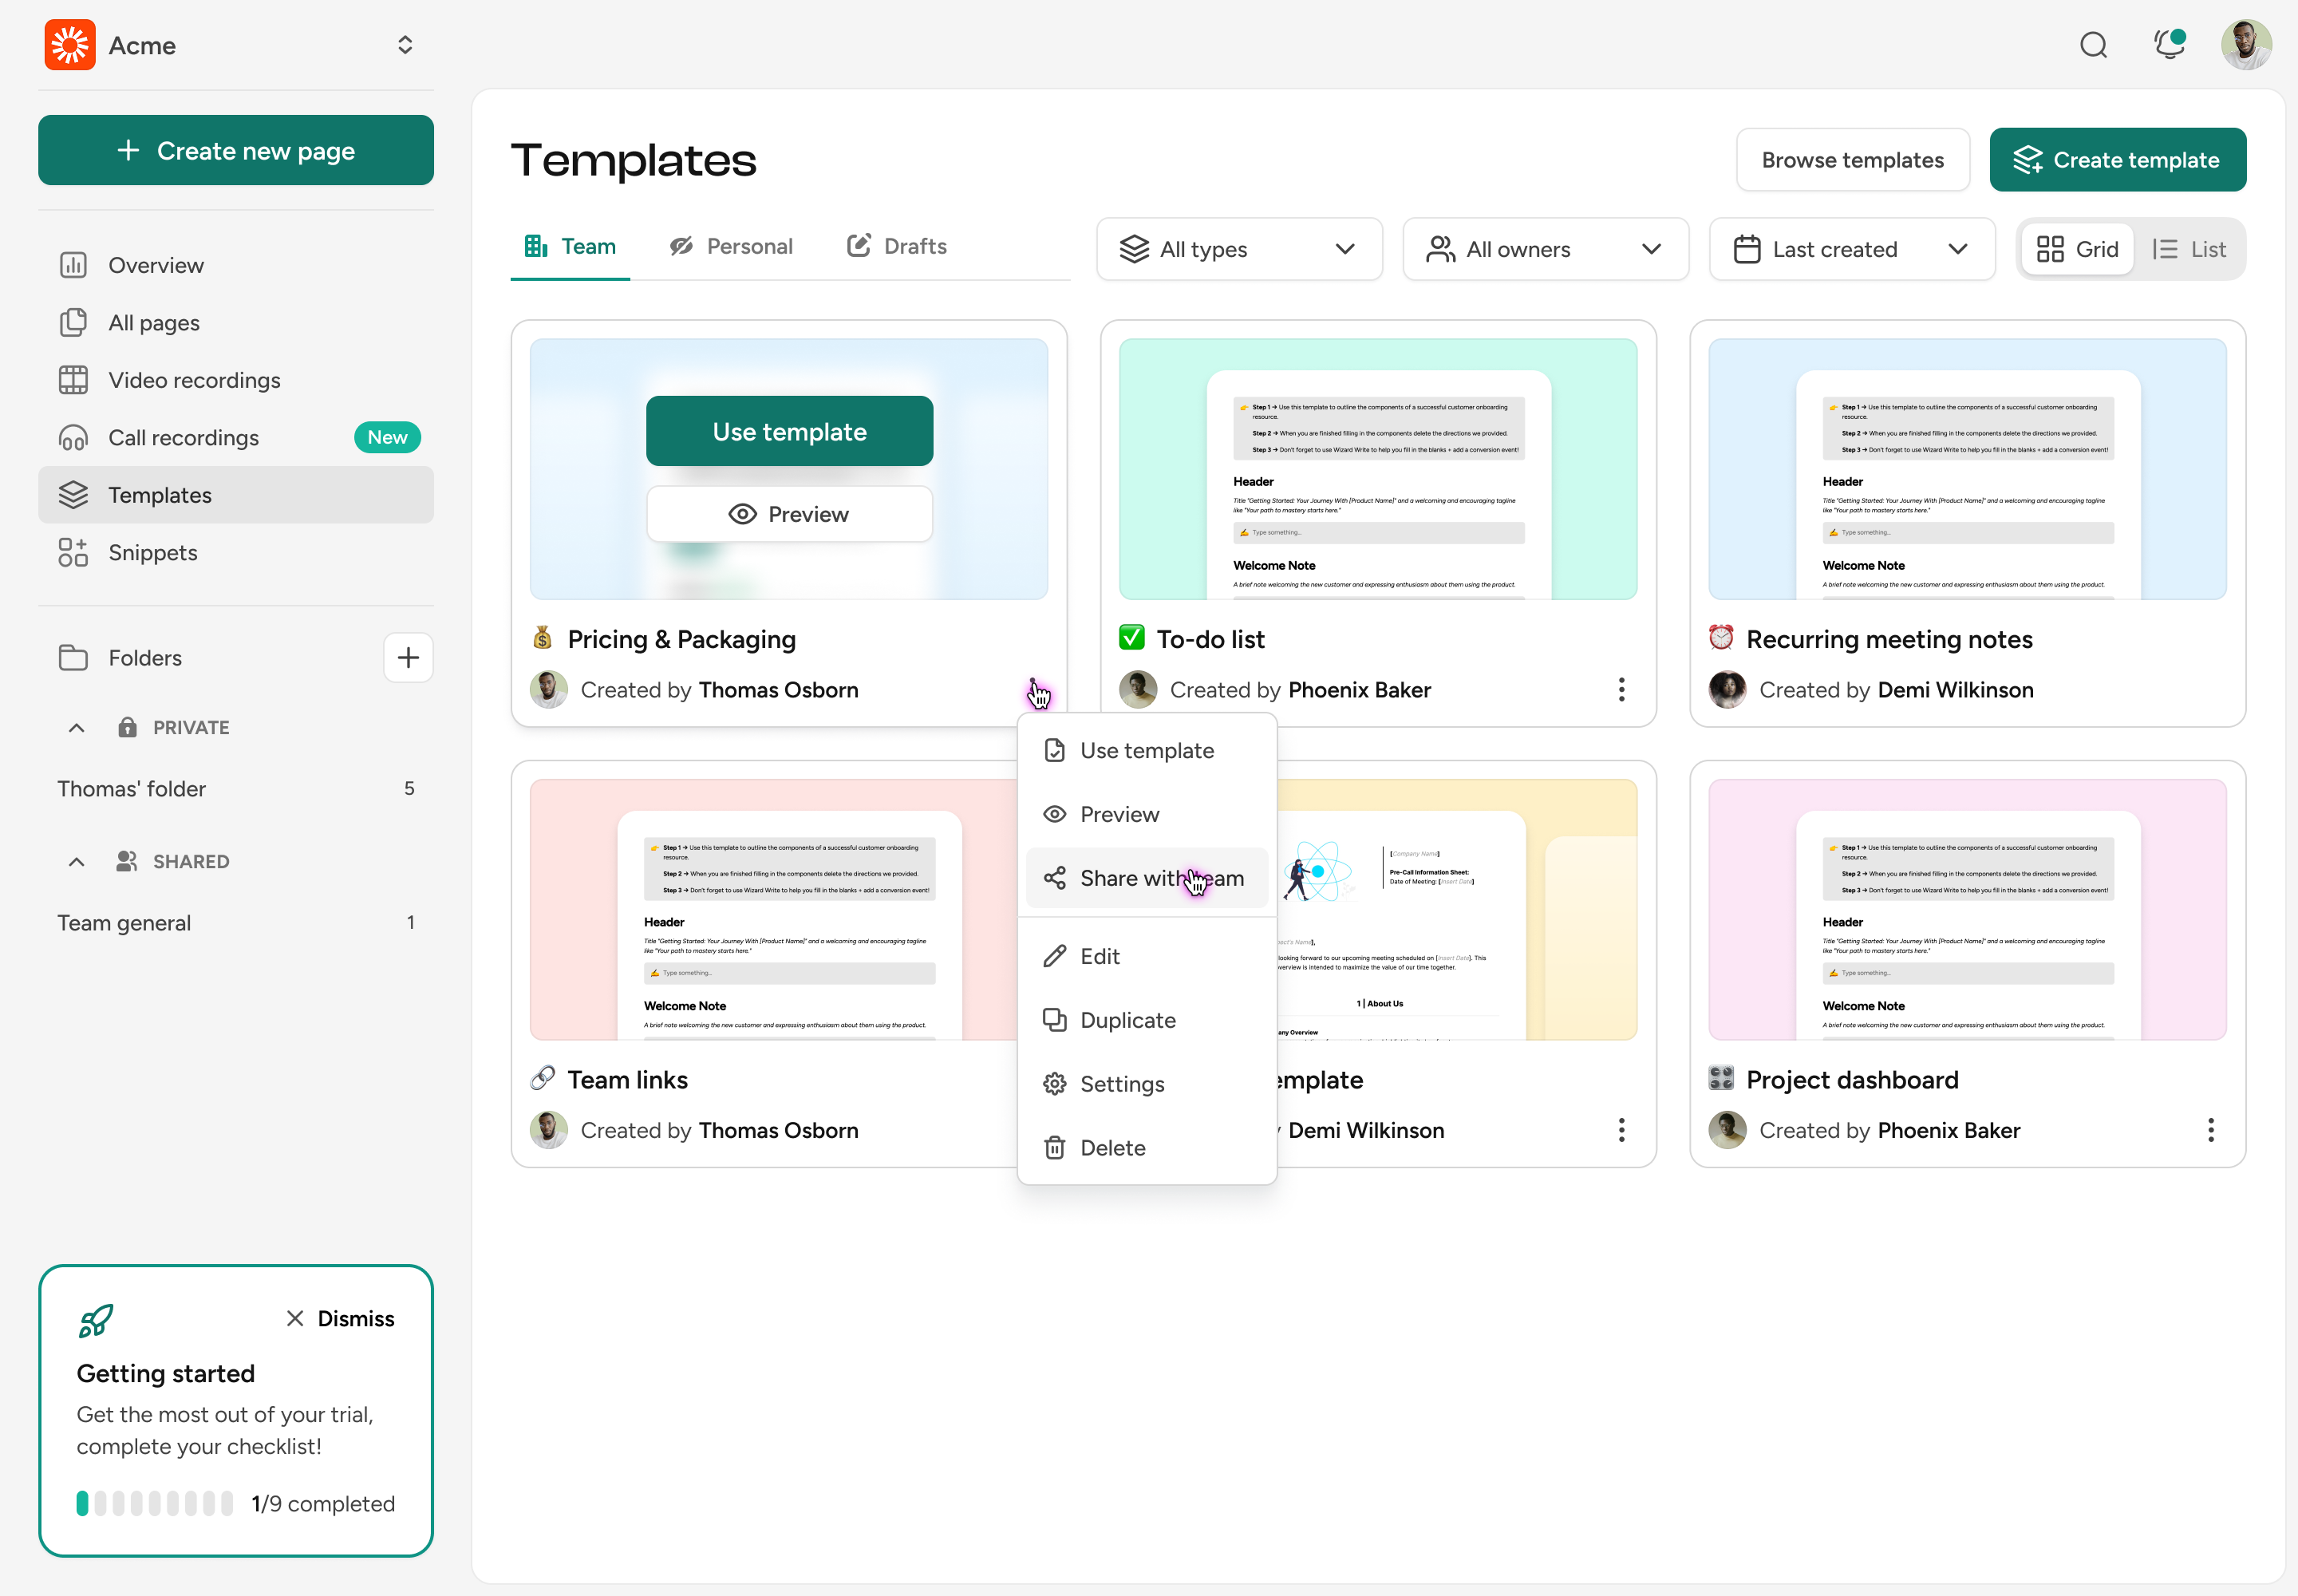Click Demi Wilkinson avatar on Recurring meeting notes
2298x1596 pixels.
coord(1727,689)
